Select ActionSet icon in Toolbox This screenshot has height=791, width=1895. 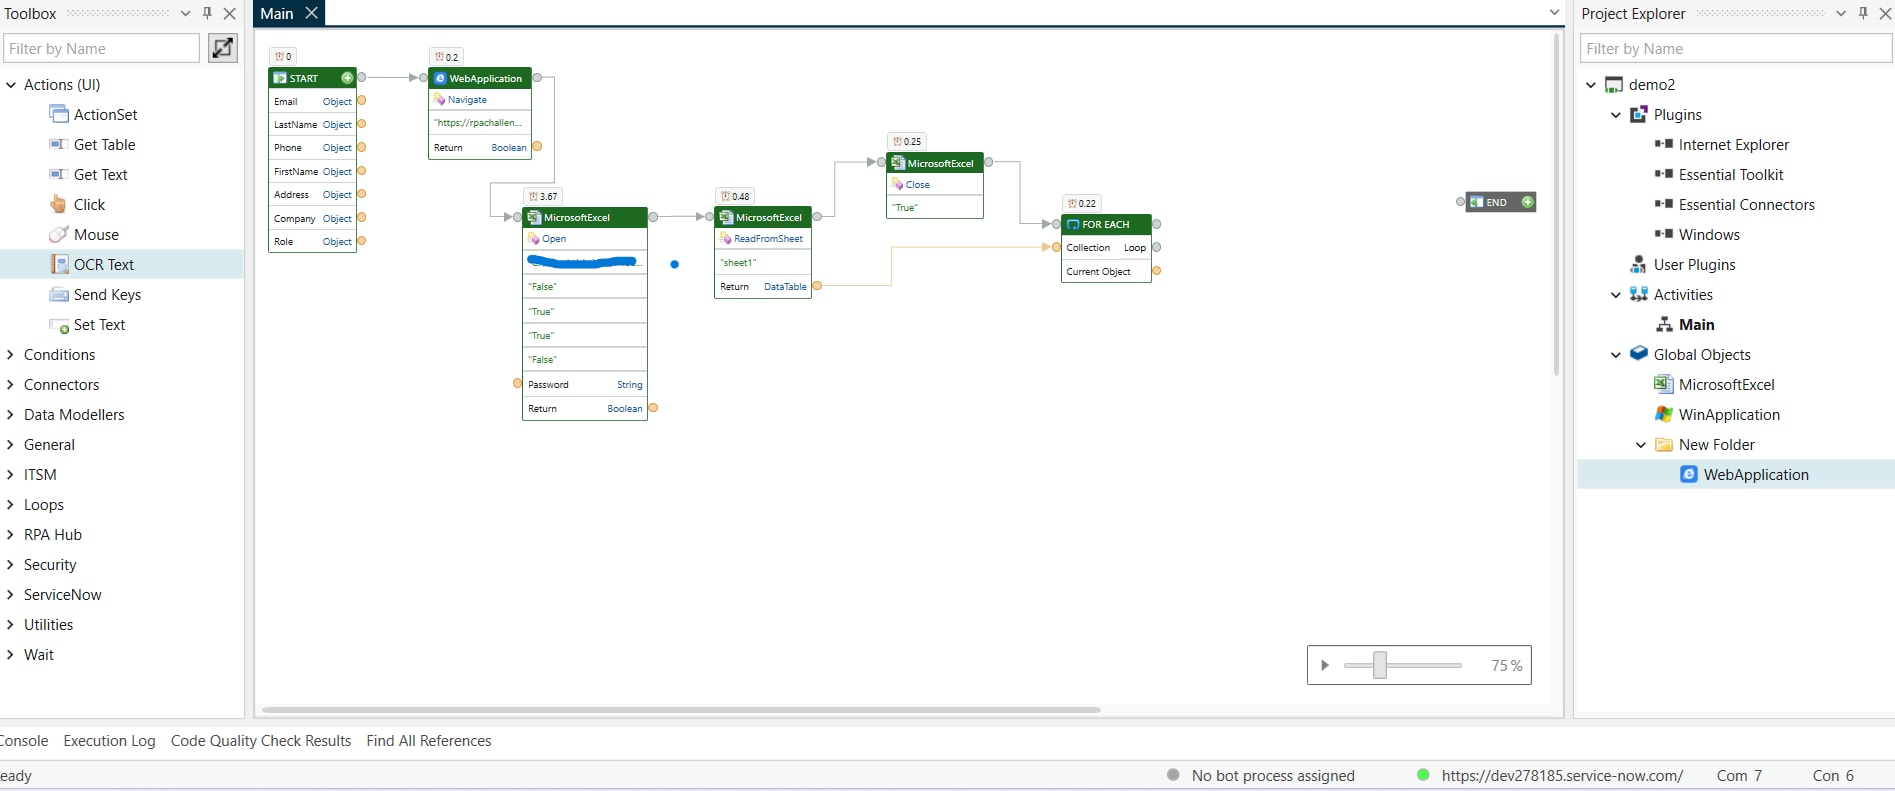click(x=59, y=114)
